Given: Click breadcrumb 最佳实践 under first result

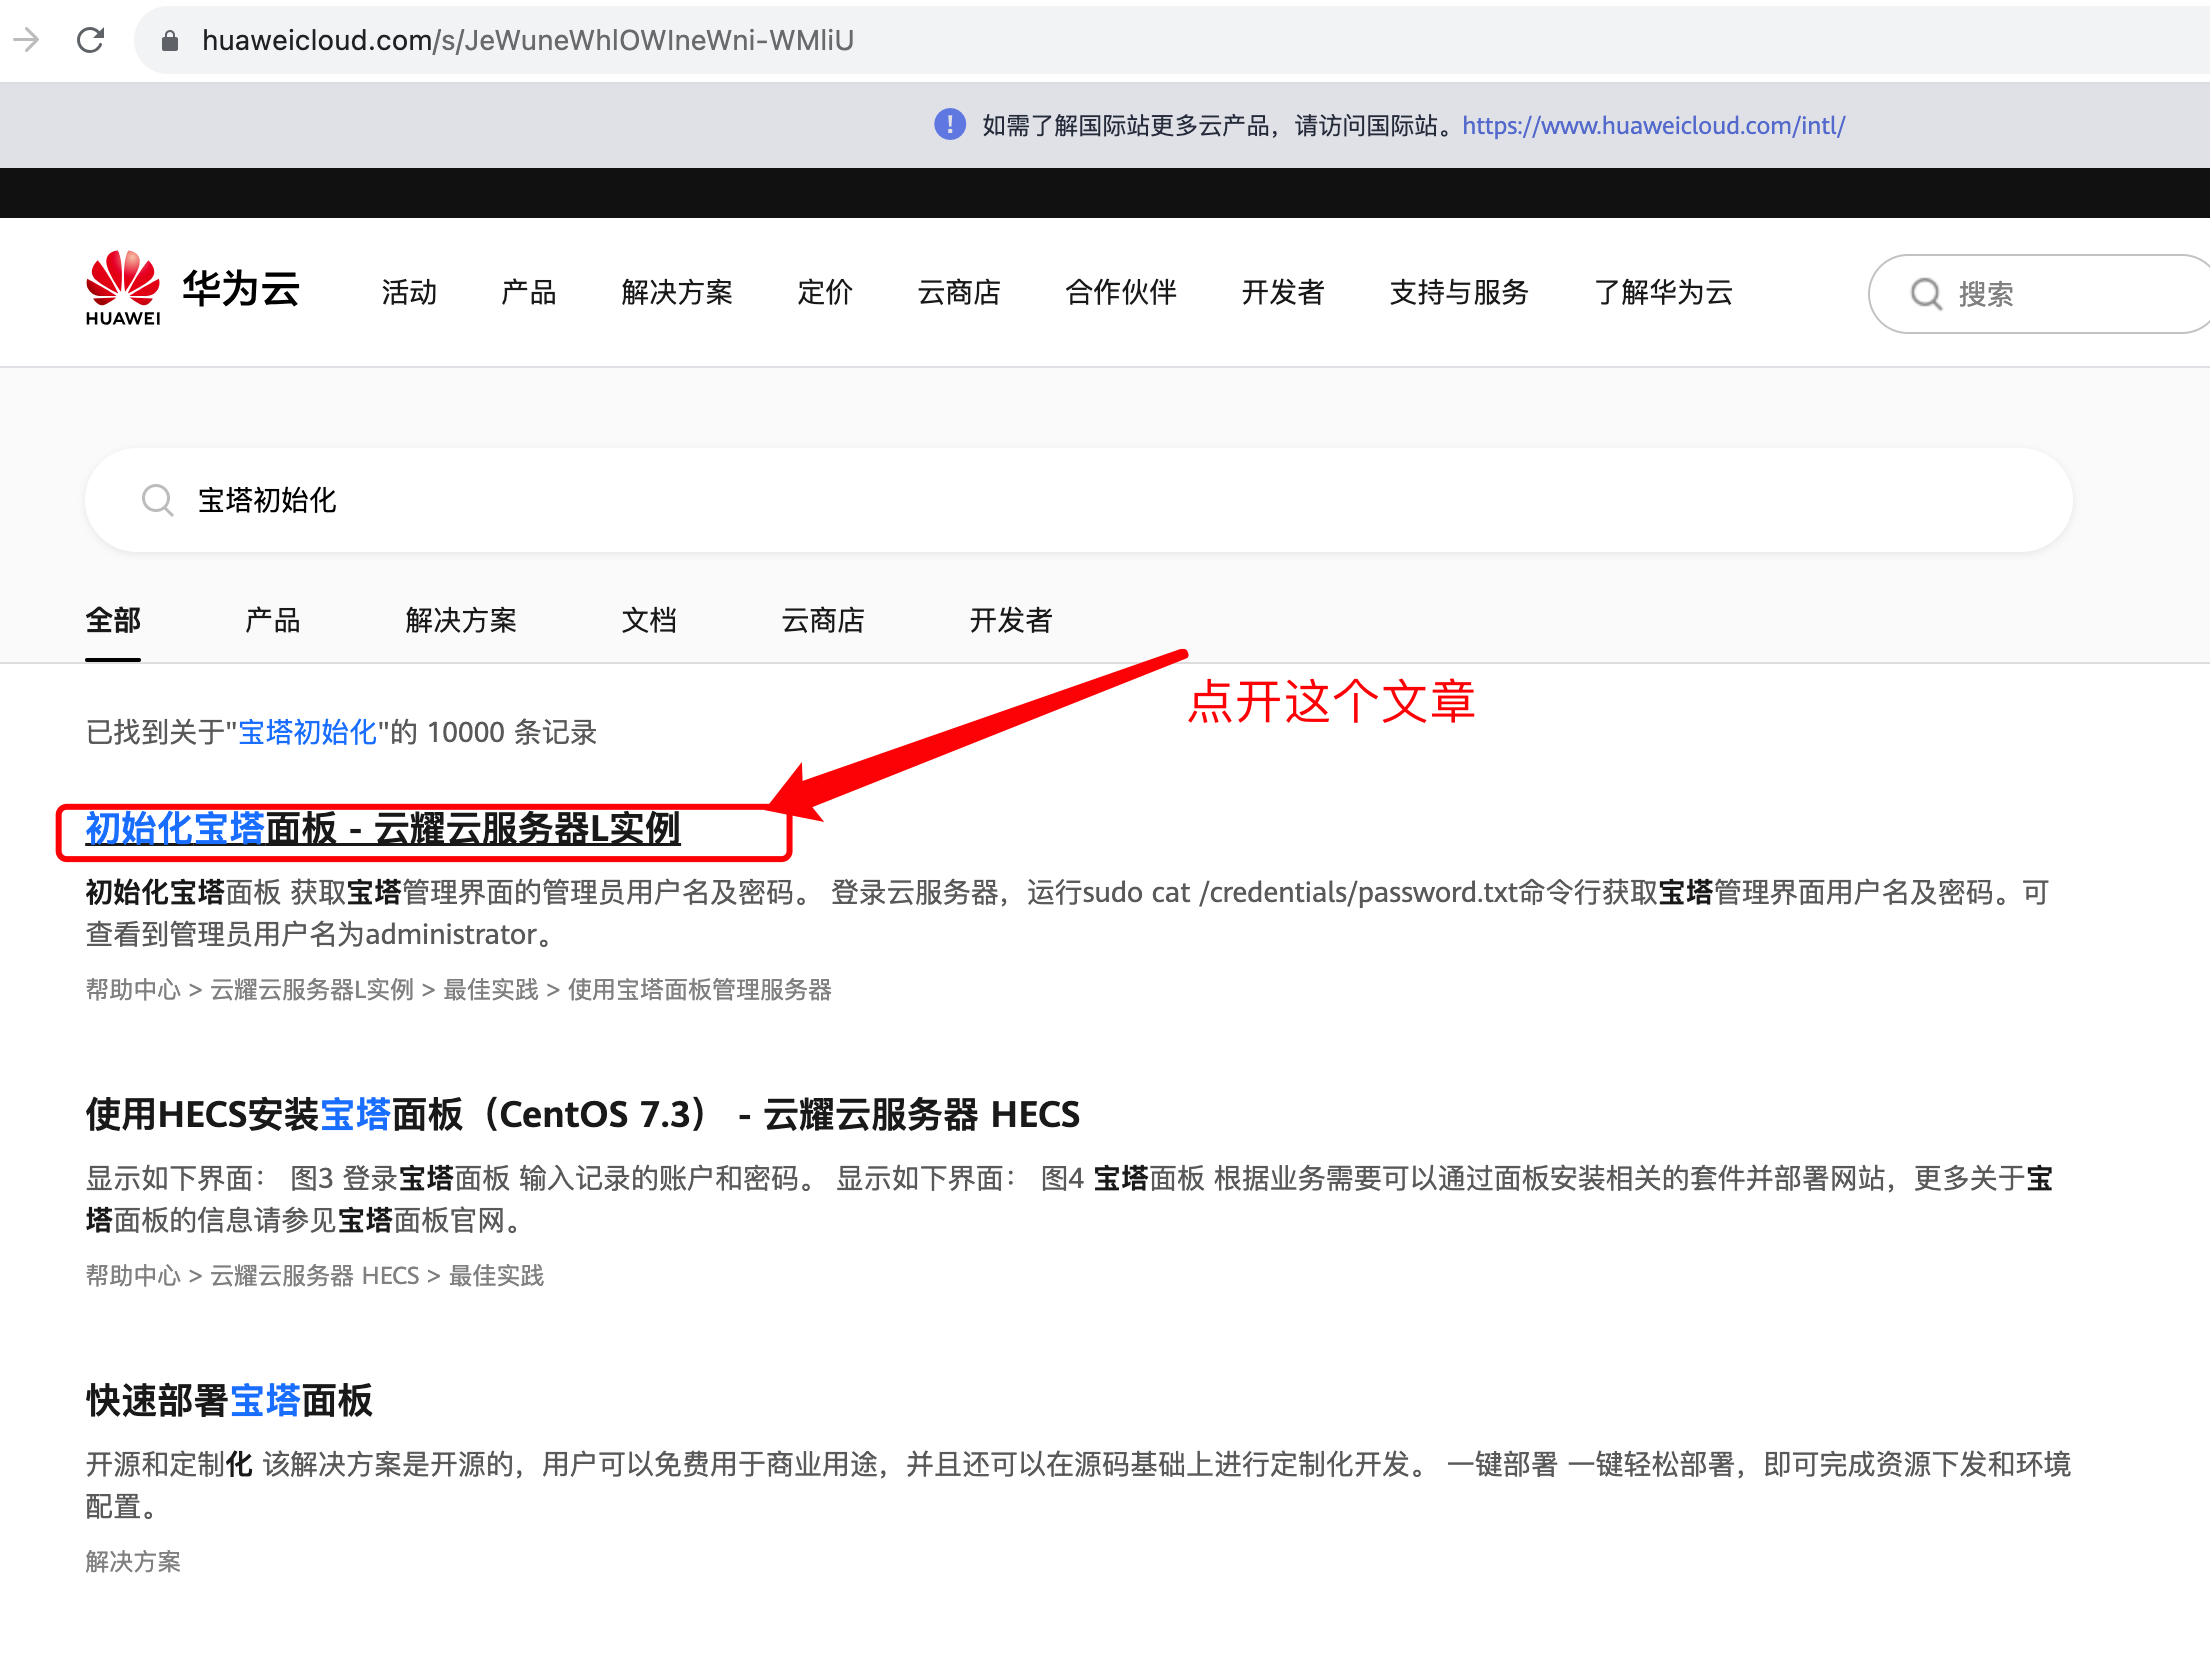Looking at the screenshot, I should (491, 990).
